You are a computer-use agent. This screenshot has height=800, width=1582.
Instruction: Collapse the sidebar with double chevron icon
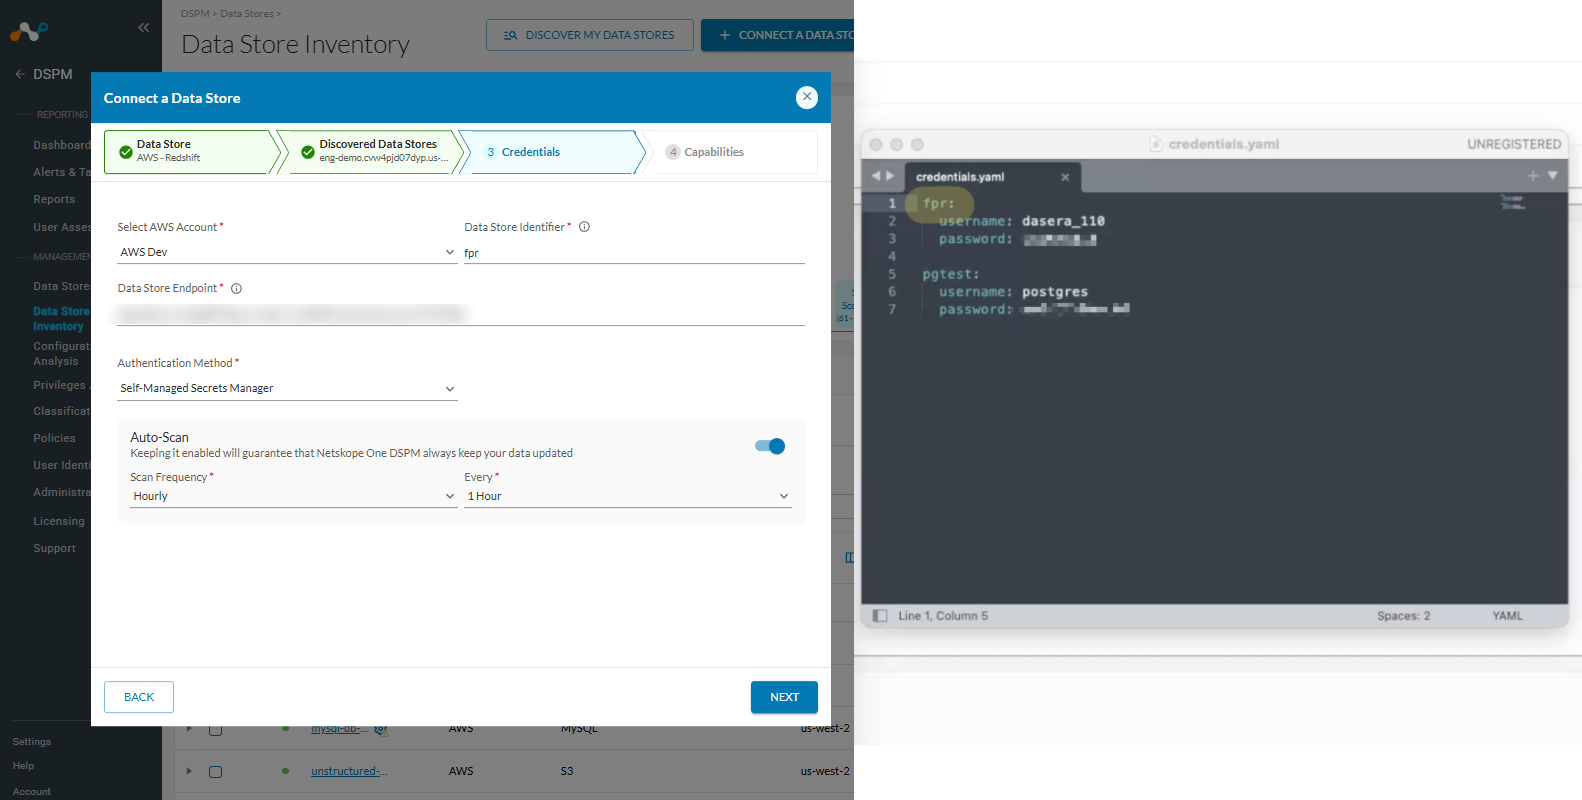point(143,28)
